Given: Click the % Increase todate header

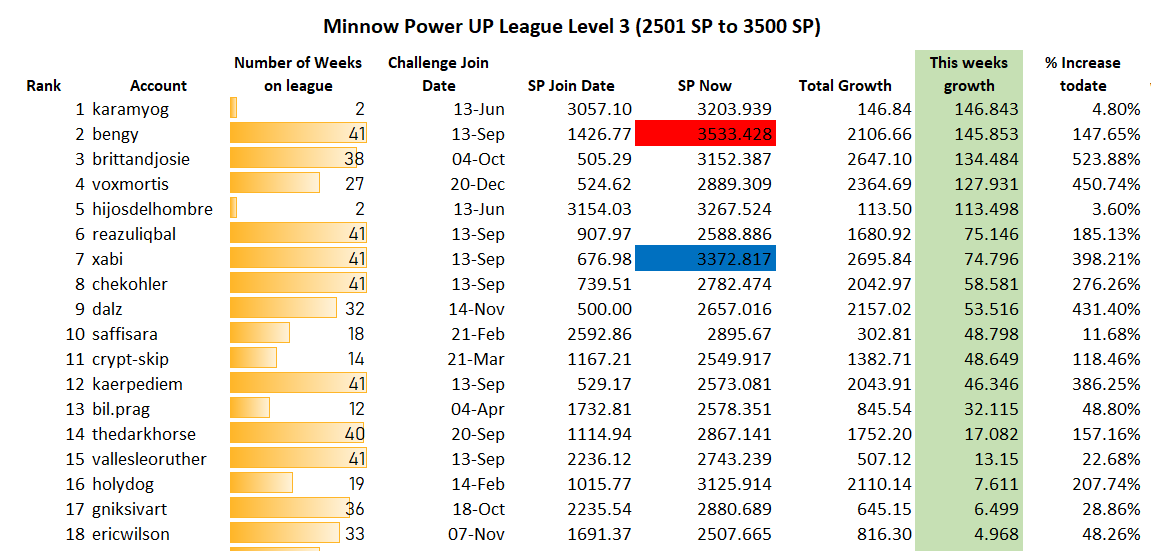Looking at the screenshot, I should tap(1083, 74).
